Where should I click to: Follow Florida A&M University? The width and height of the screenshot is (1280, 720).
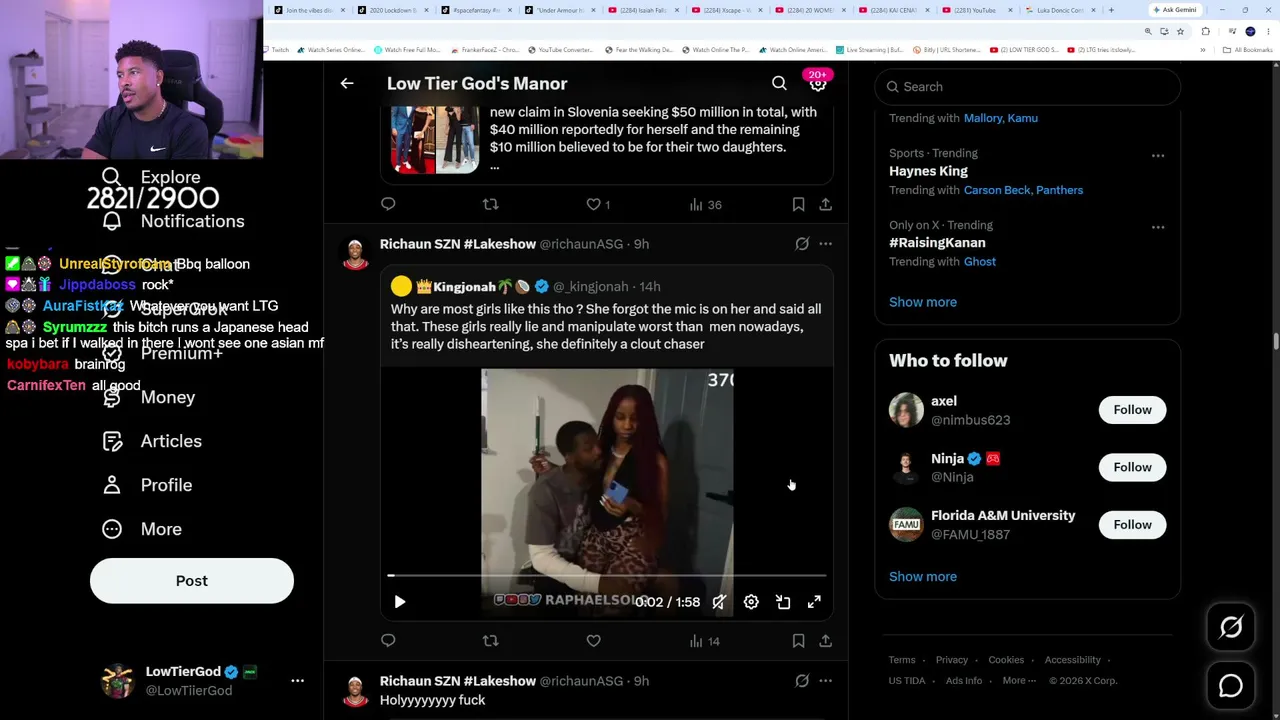(1132, 525)
